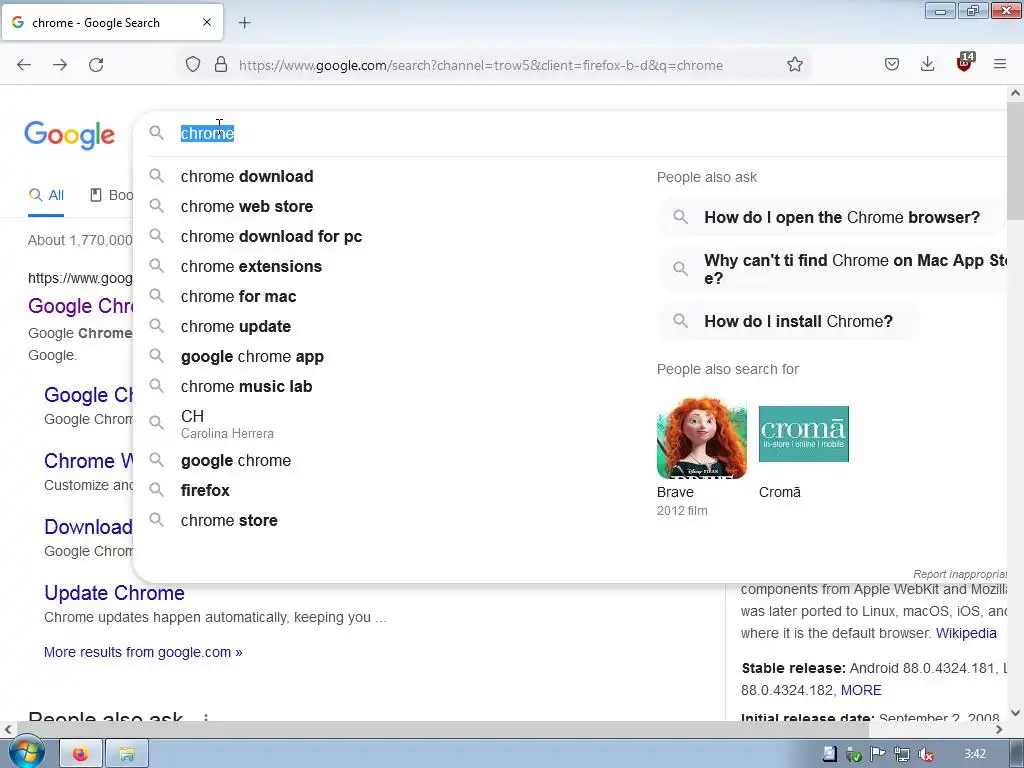Select suggestion chrome web store
The image size is (1024, 768).
247,206
